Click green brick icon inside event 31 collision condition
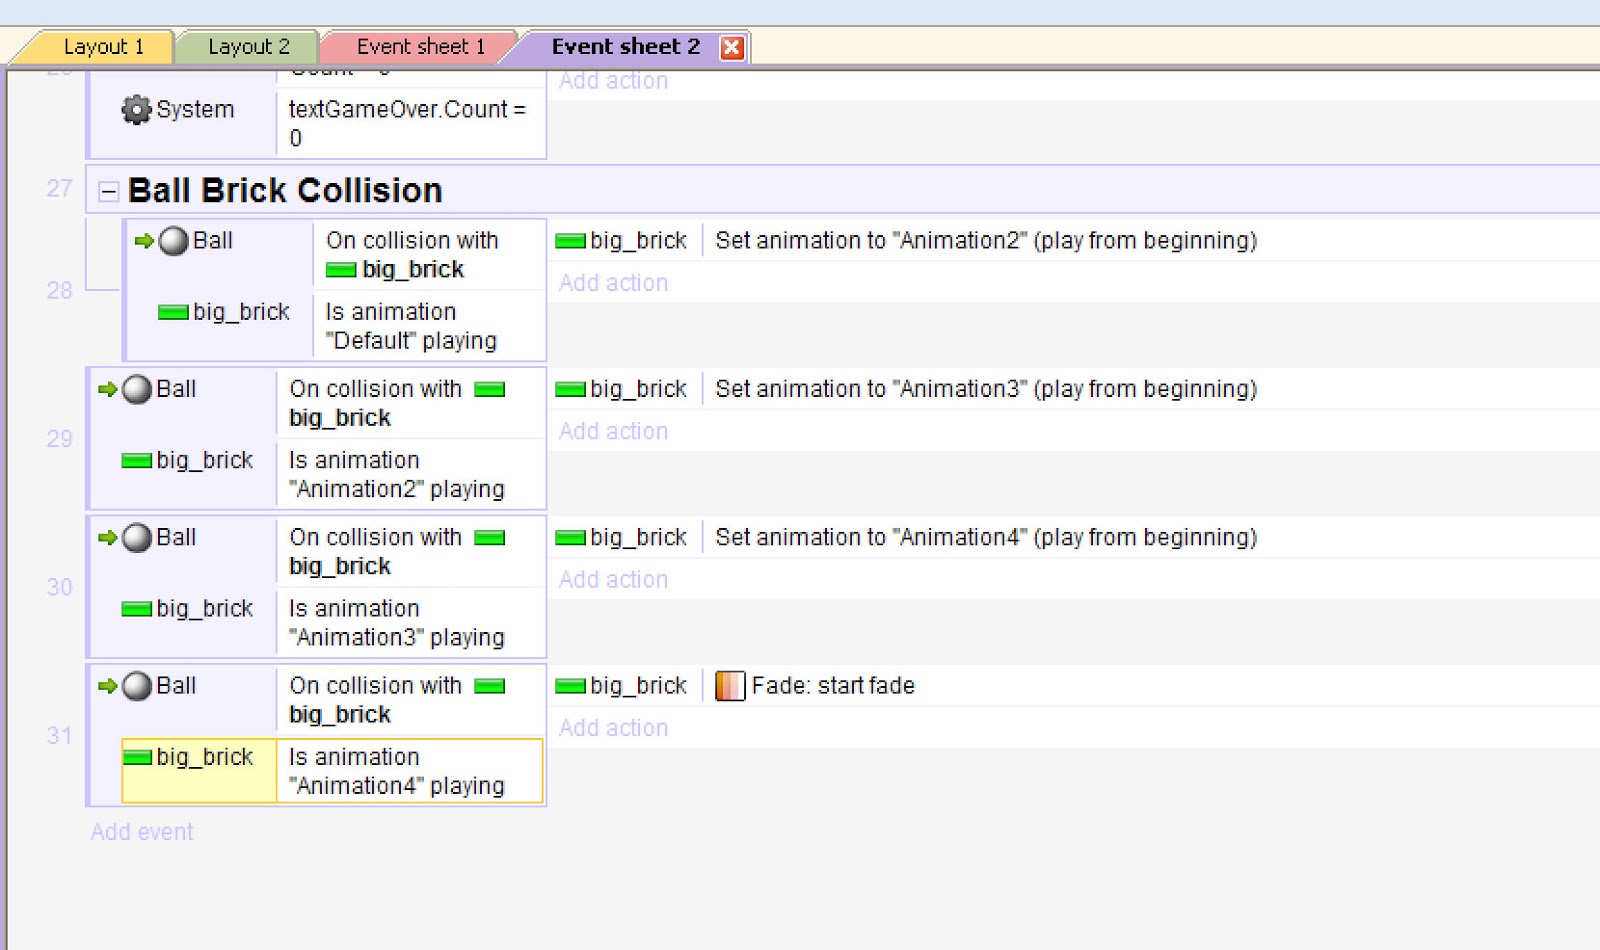Screen dimensions: 1600x950 490,686
